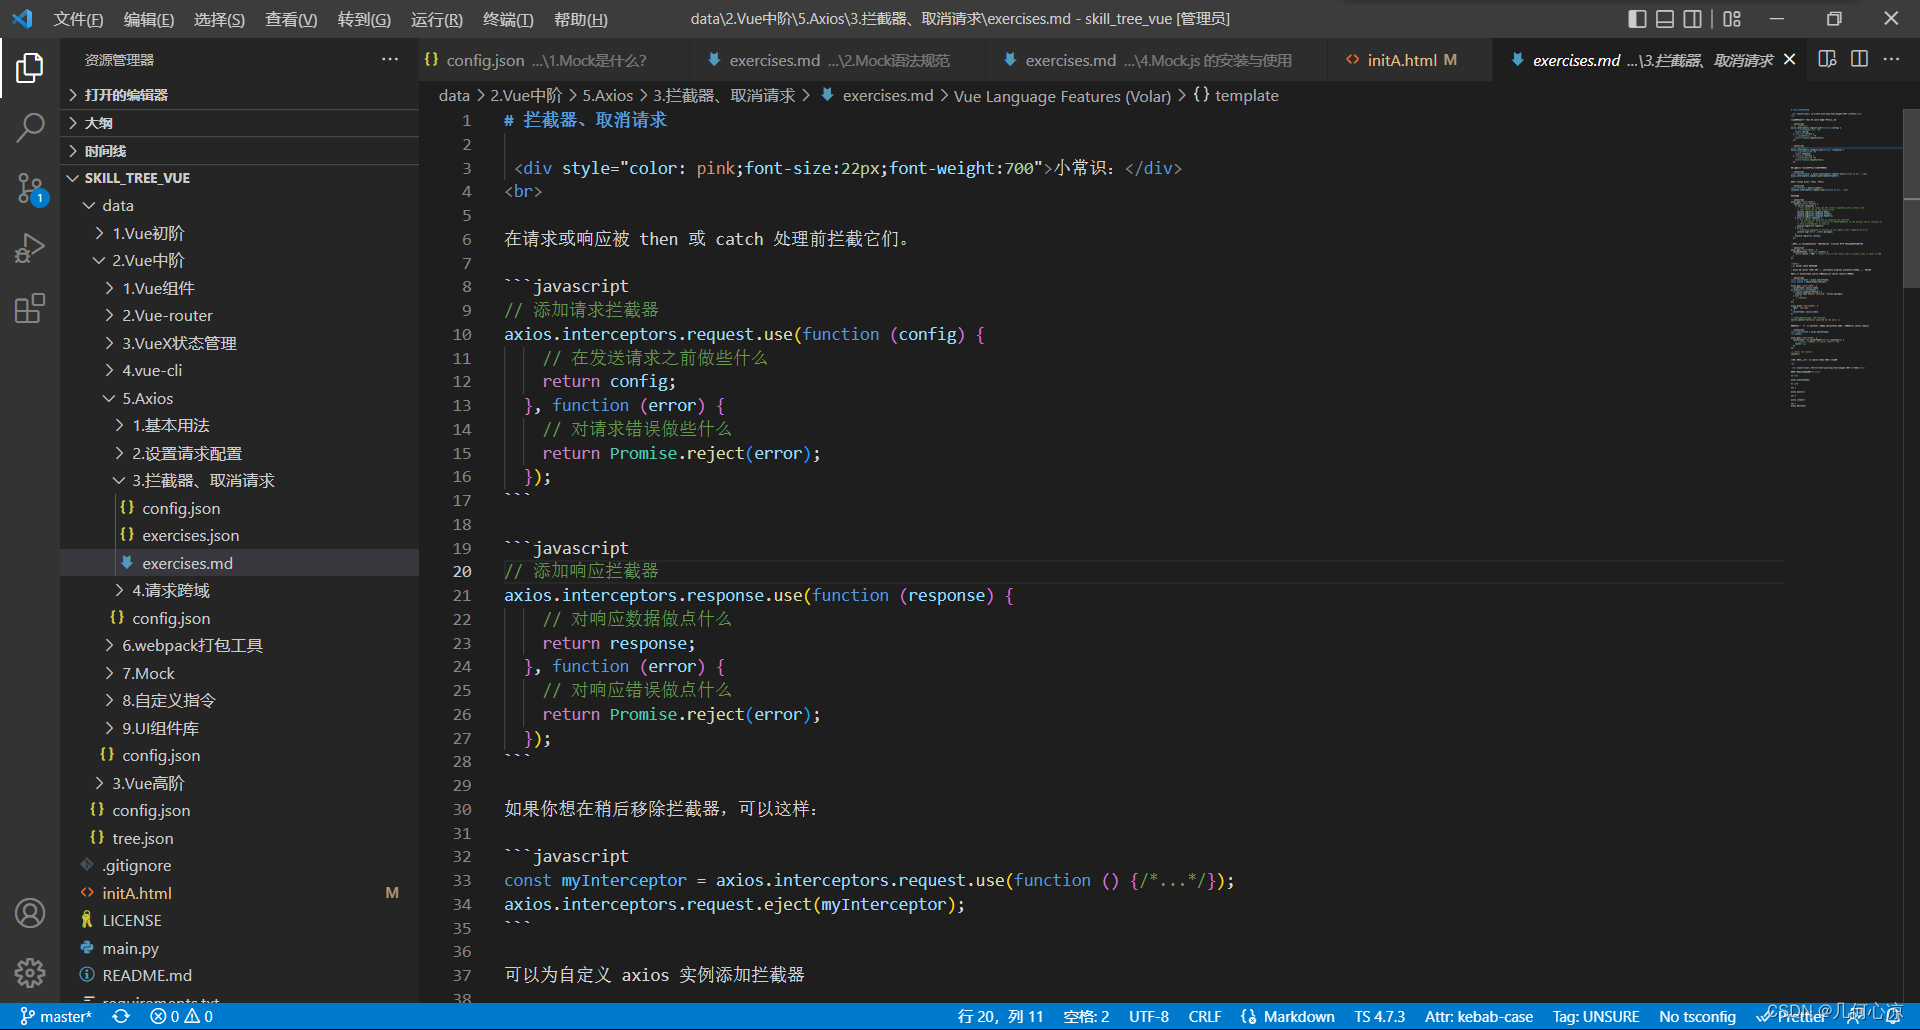Open exercises.json in file tree
Screen dimensions: 1920x1030
click(x=240, y=535)
